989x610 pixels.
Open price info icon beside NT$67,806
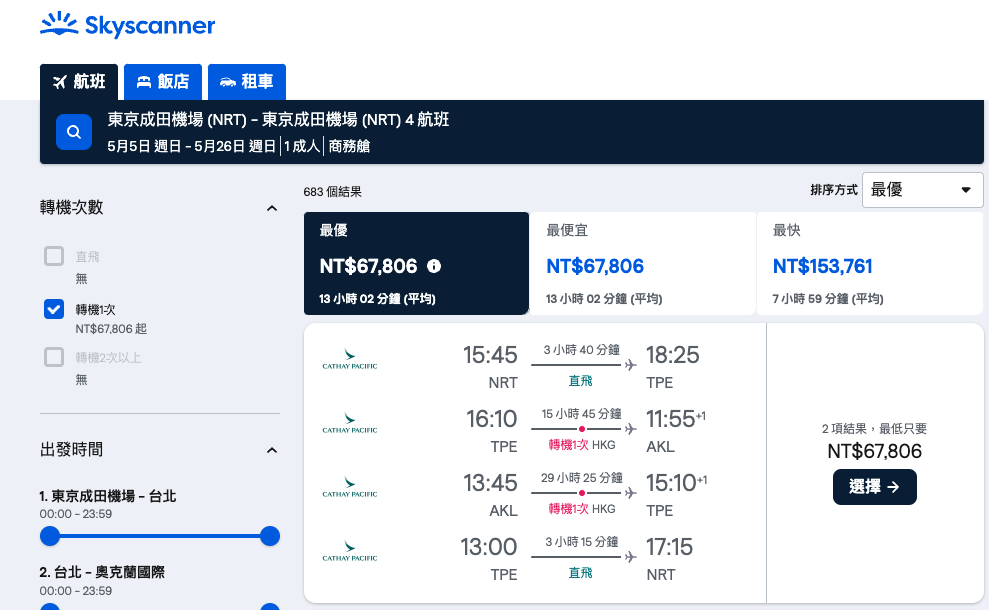pyautogui.click(x=434, y=266)
